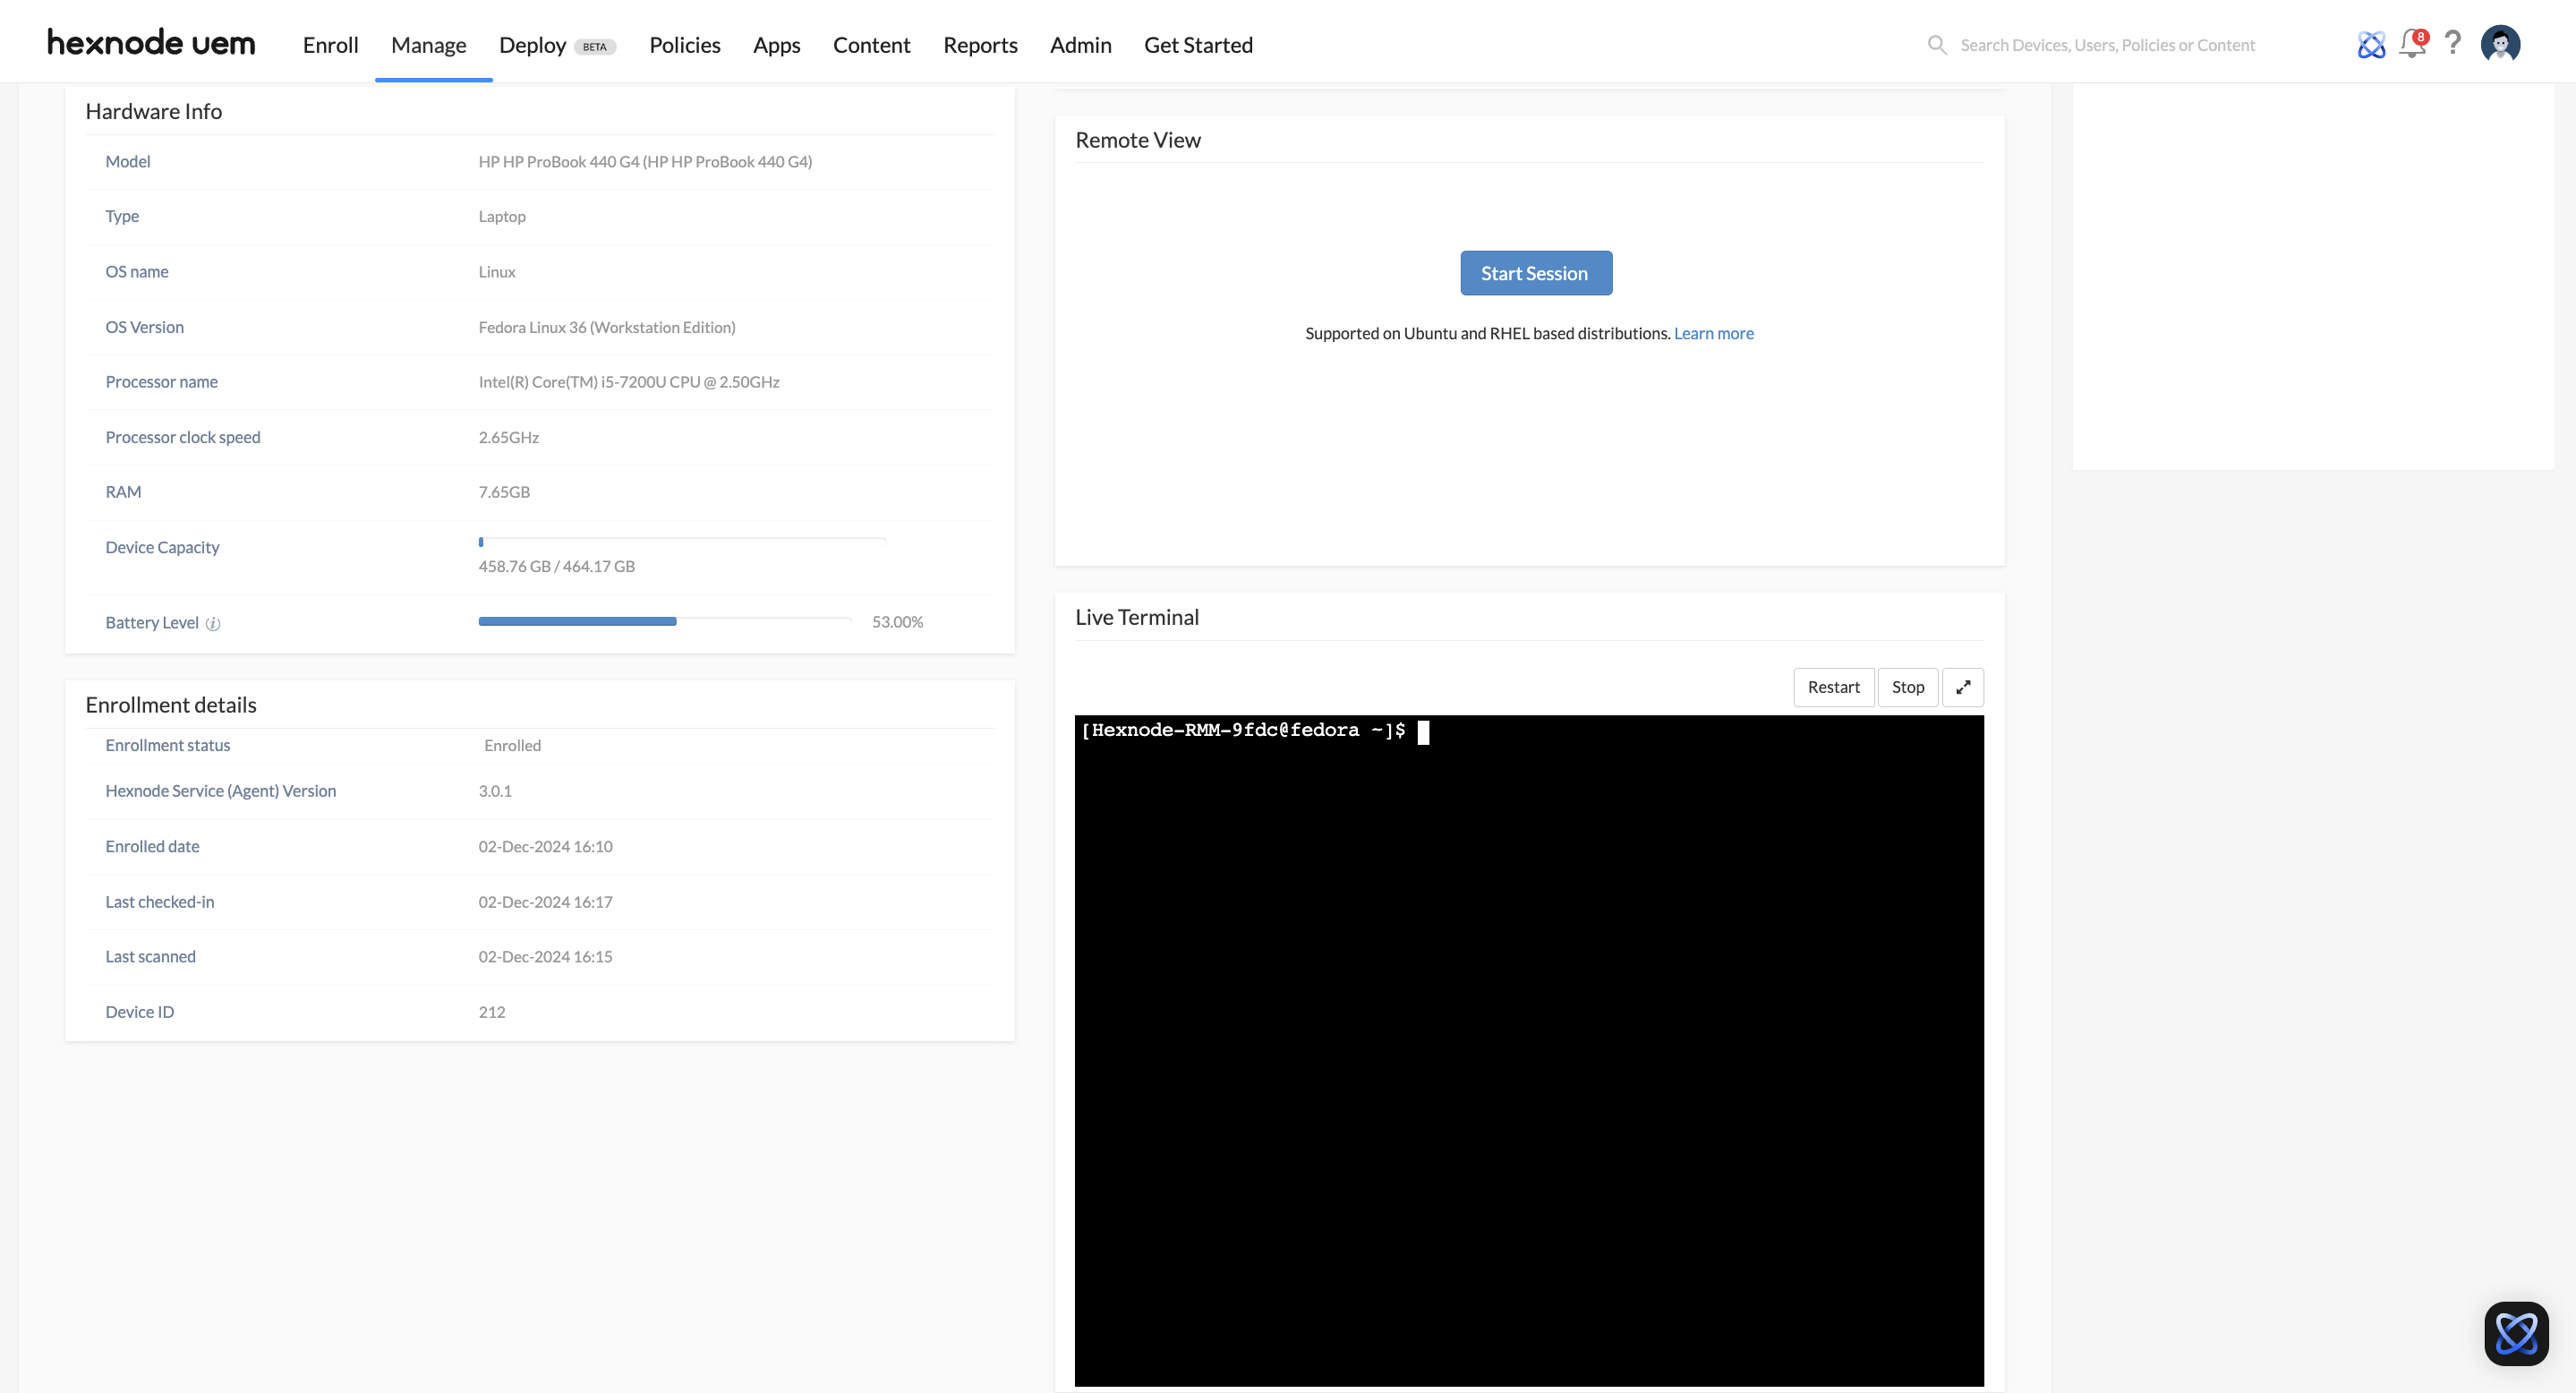Open the Content tab
Viewport: 2576px width, 1393px height.
coord(871,45)
